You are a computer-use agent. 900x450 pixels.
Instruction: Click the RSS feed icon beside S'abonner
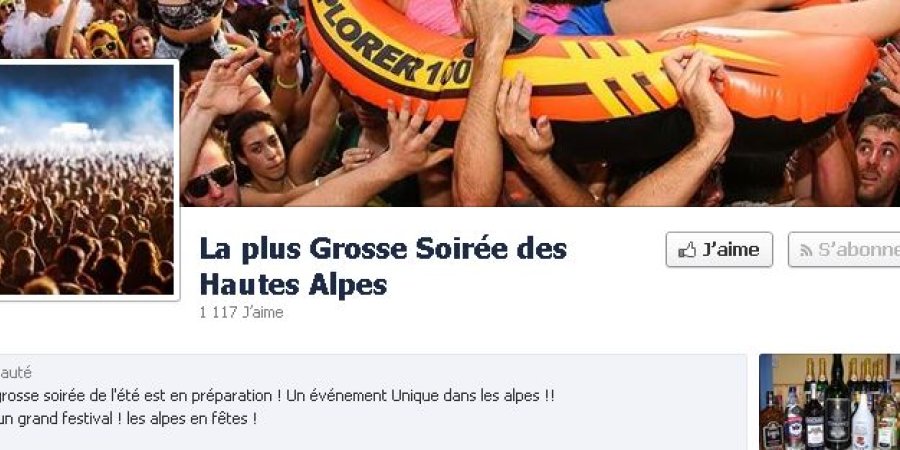point(806,250)
